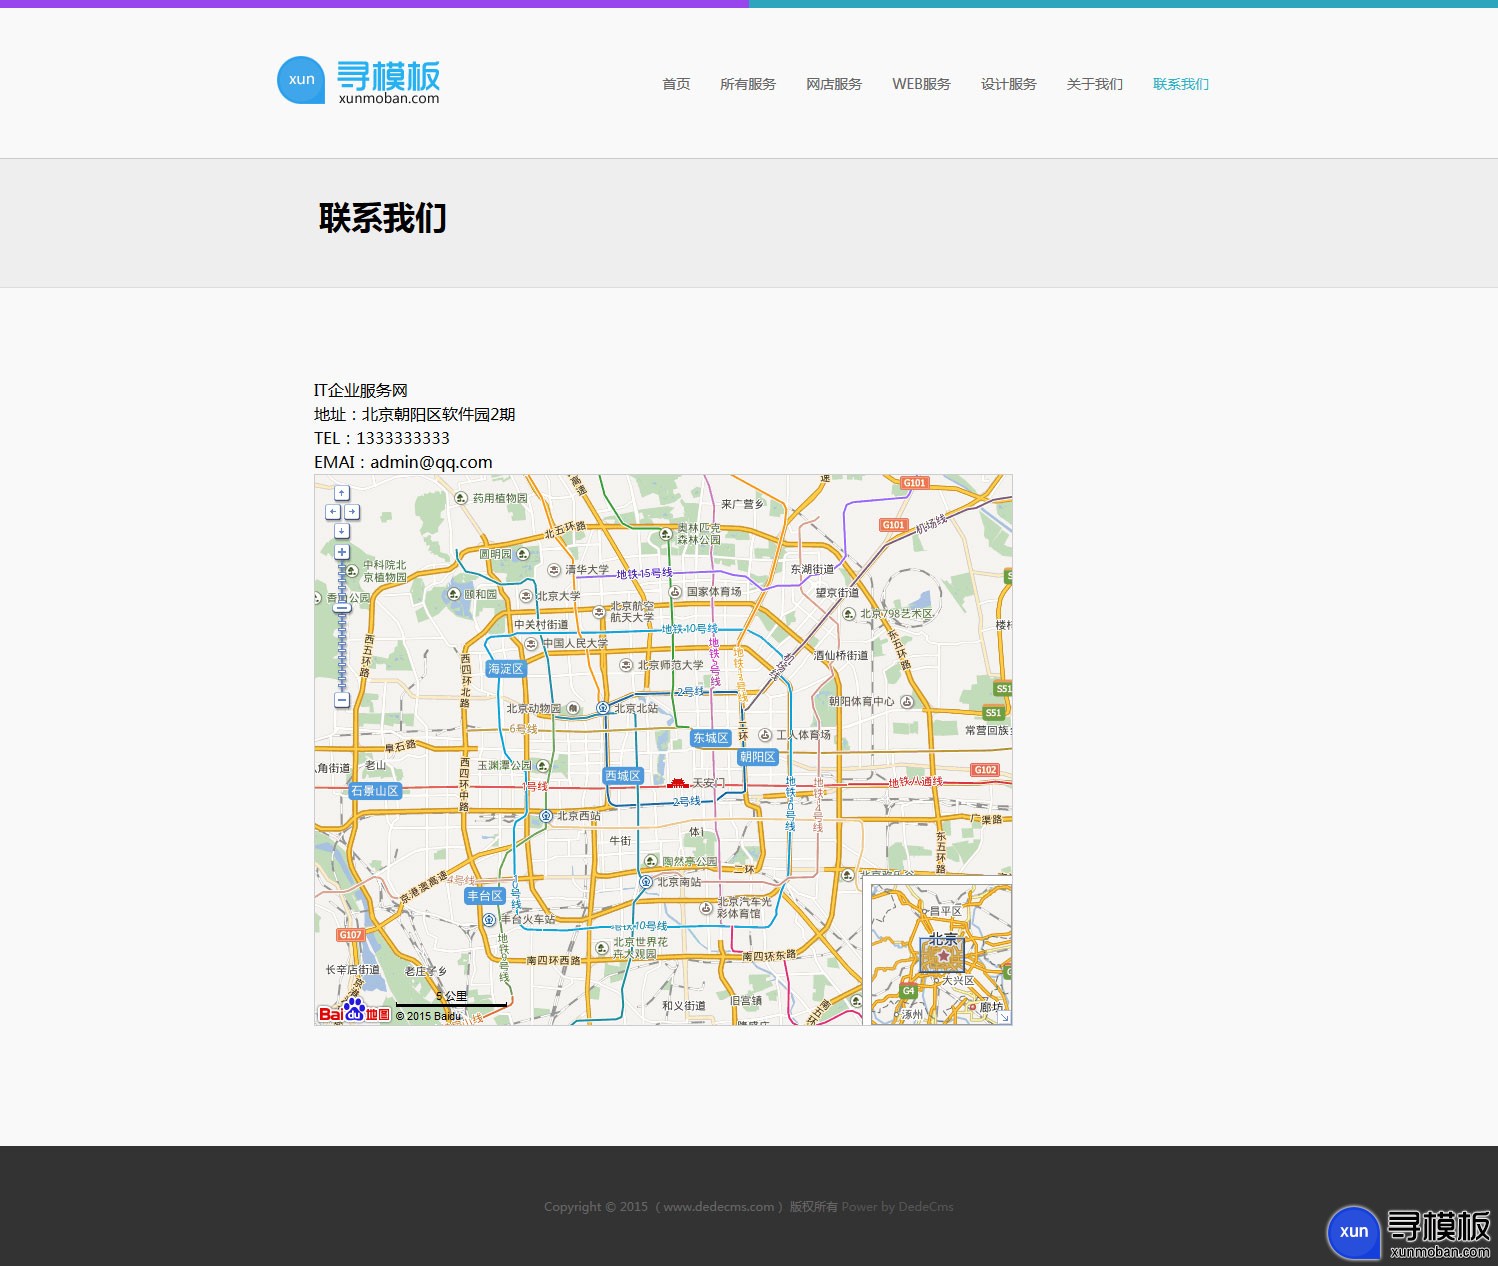Click the 石景山区 district label

click(x=375, y=791)
